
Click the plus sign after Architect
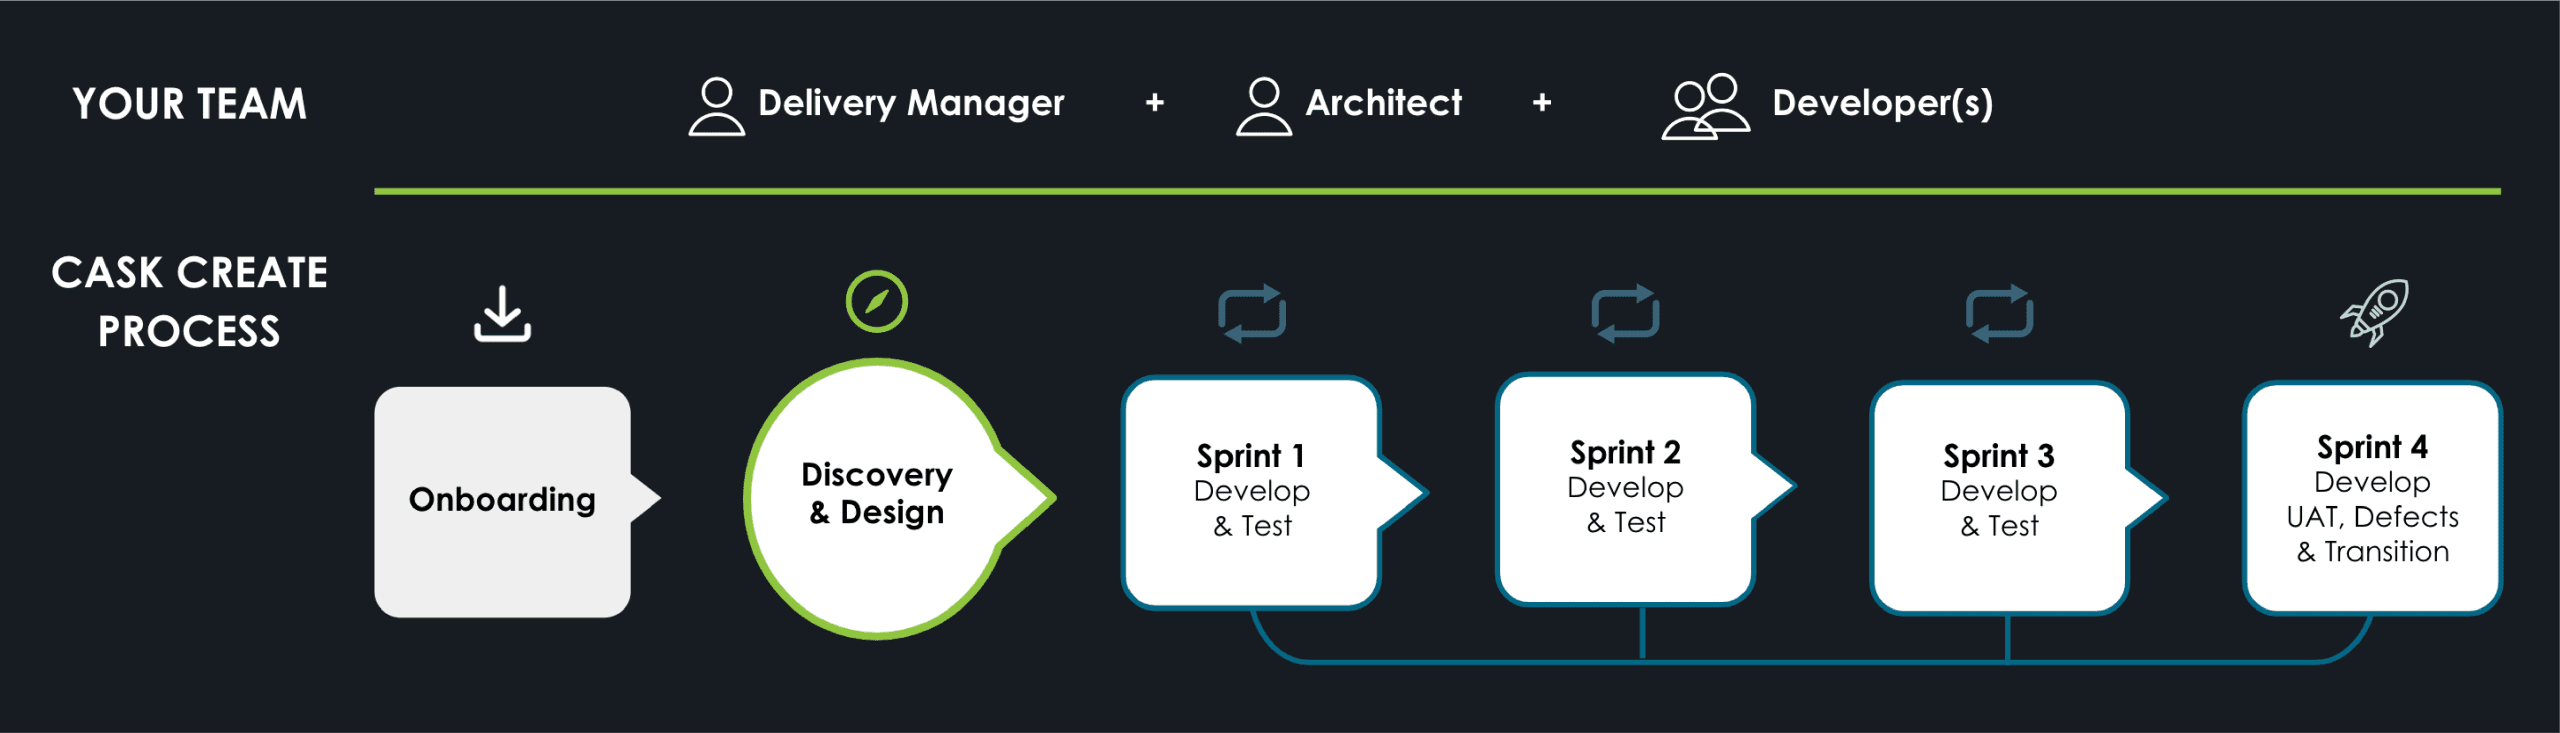(1542, 102)
